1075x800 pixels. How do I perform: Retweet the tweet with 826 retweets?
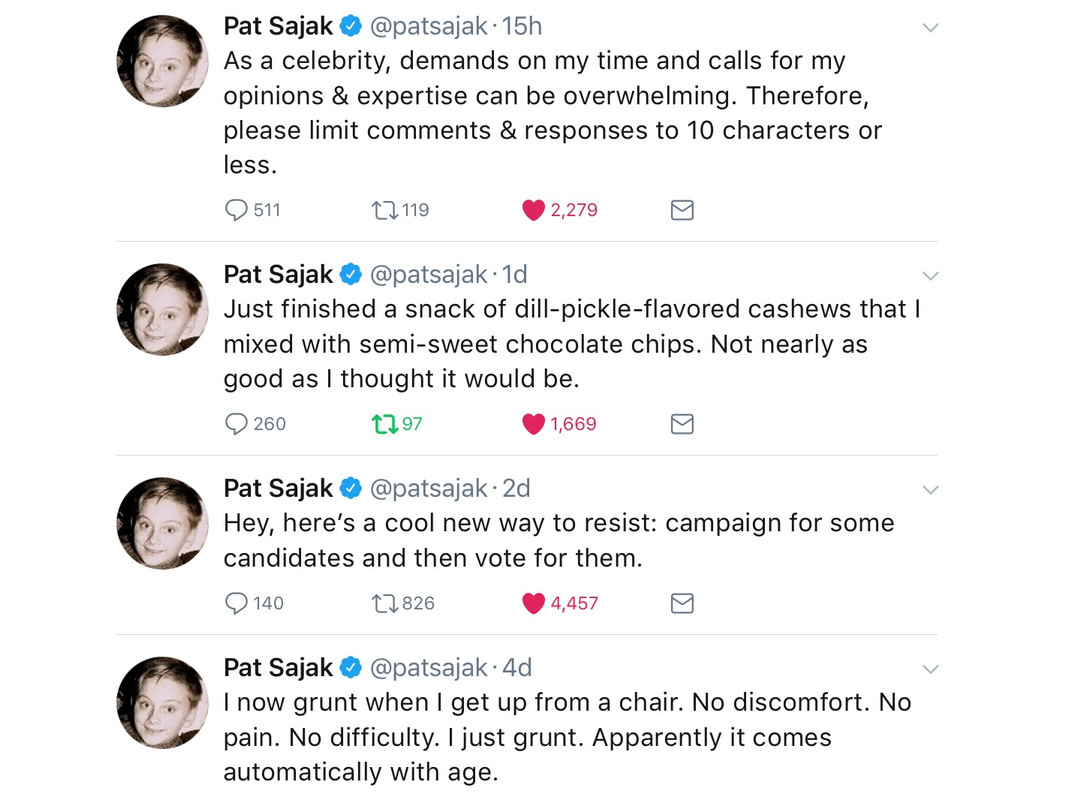(x=384, y=603)
